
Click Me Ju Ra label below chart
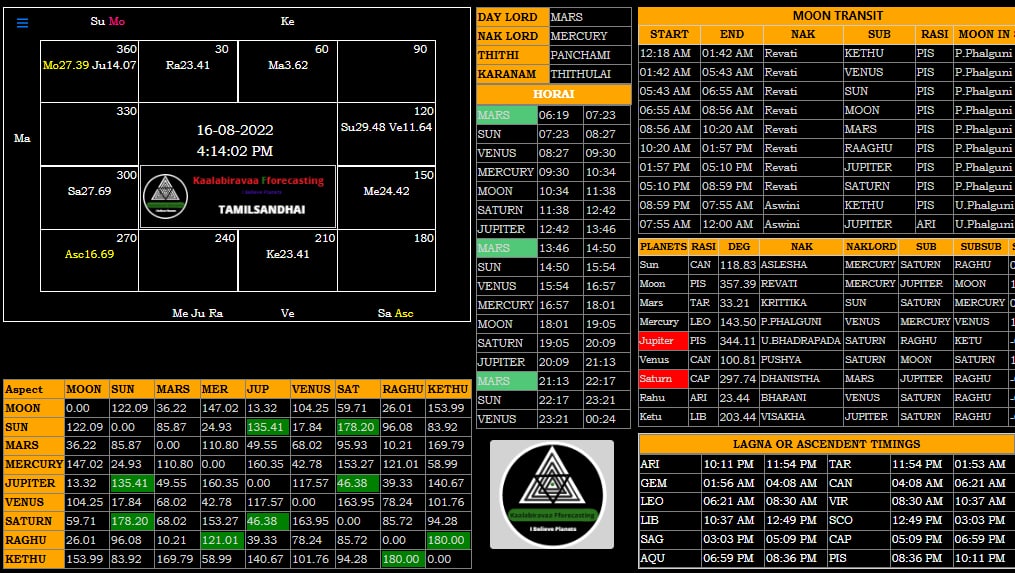[197, 313]
